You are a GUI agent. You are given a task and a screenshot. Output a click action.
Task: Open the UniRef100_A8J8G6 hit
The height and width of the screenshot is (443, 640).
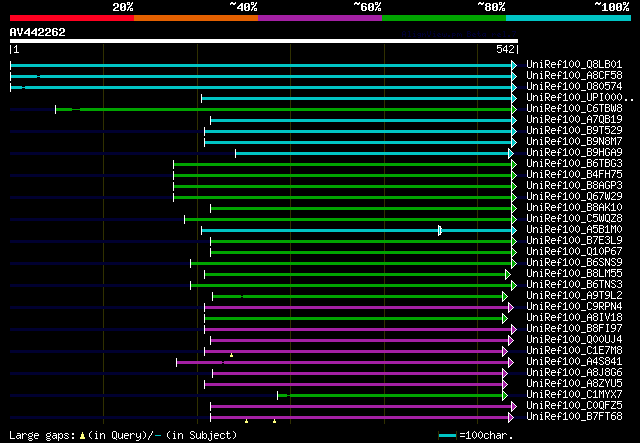574,373
